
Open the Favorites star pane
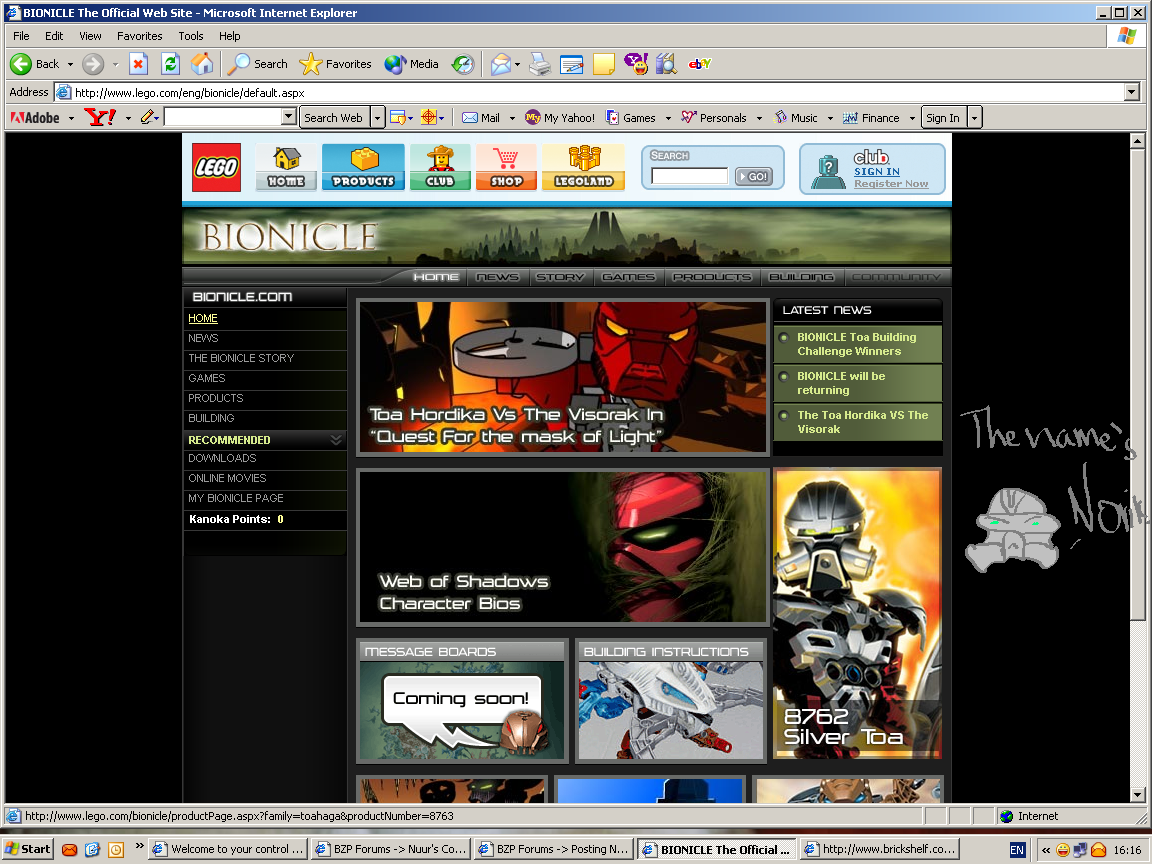pos(336,64)
